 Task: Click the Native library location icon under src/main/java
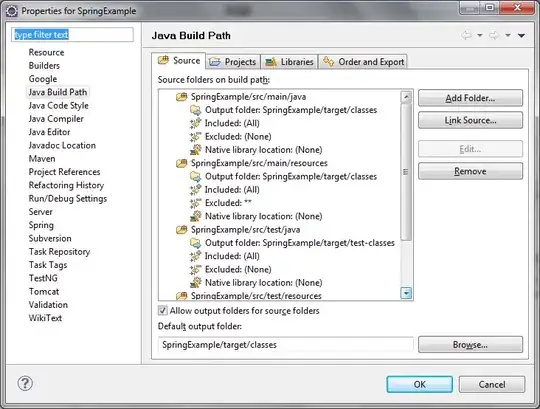pos(195,150)
